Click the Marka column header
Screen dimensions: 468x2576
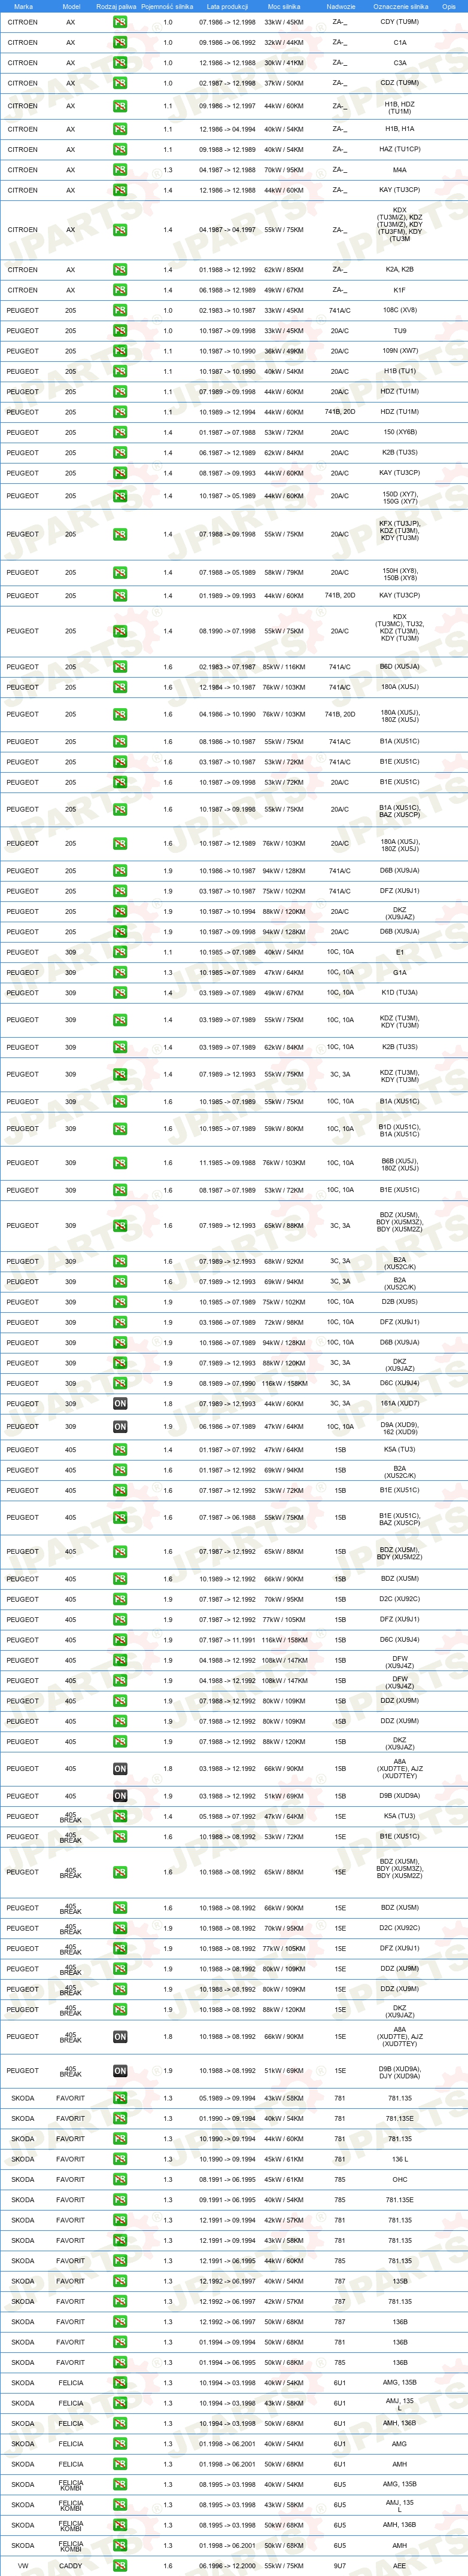23,6
